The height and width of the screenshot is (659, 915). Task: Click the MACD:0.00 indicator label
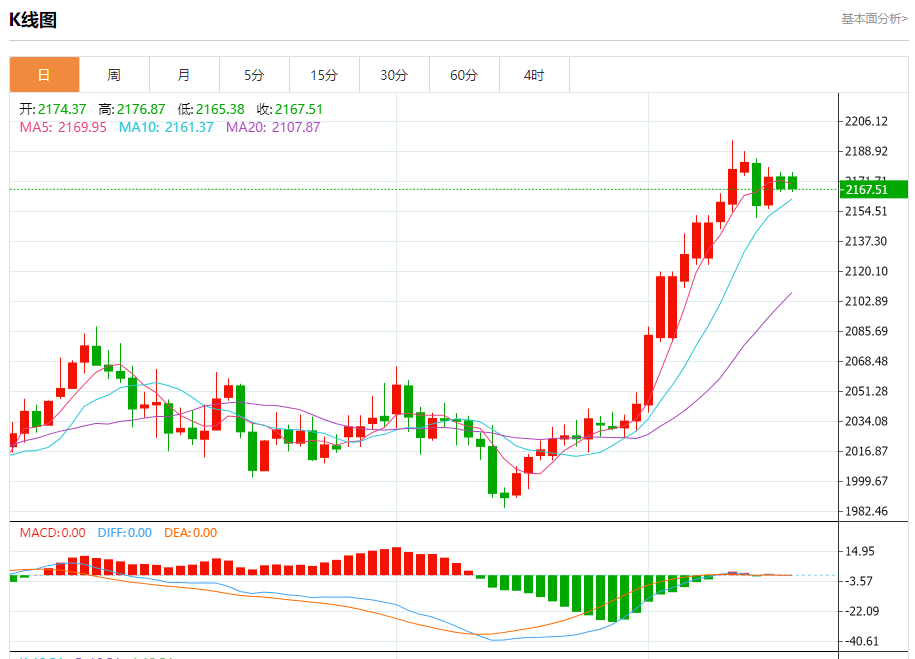click(x=53, y=533)
